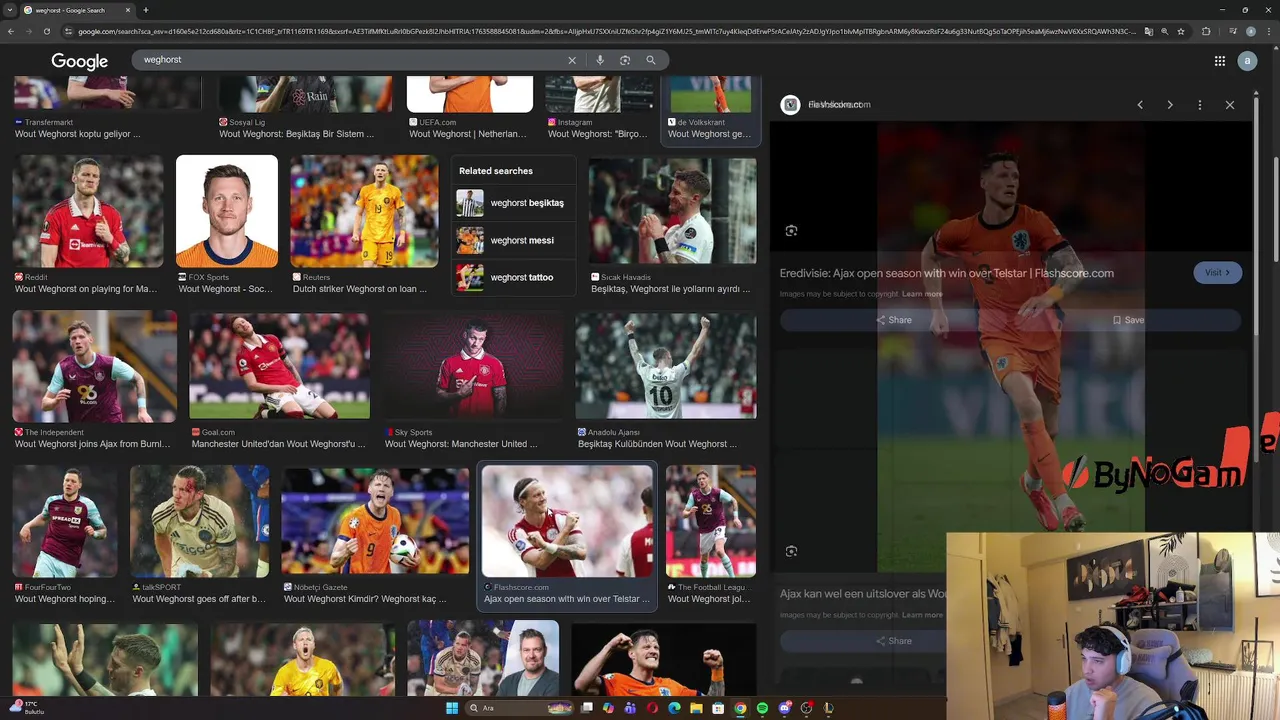Screen dimensions: 1280x720
Task: Open Windows Start menu
Action: [451, 708]
